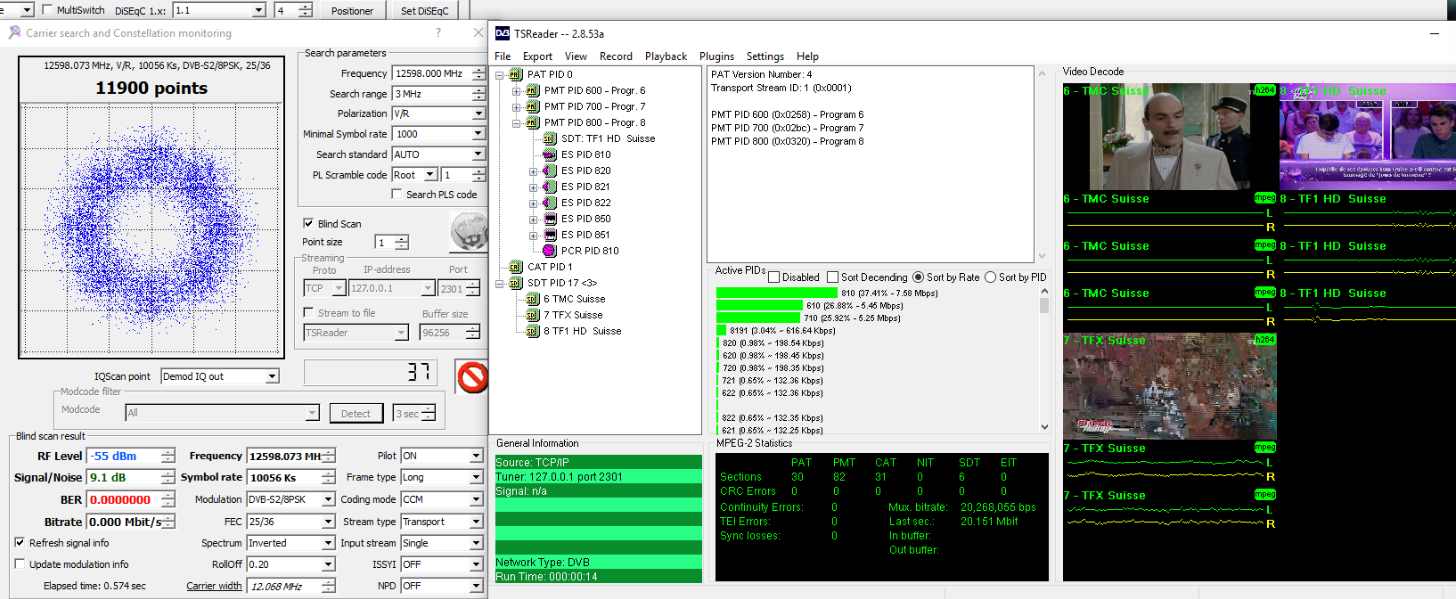Open the Settings menu in TSReader

click(765, 56)
